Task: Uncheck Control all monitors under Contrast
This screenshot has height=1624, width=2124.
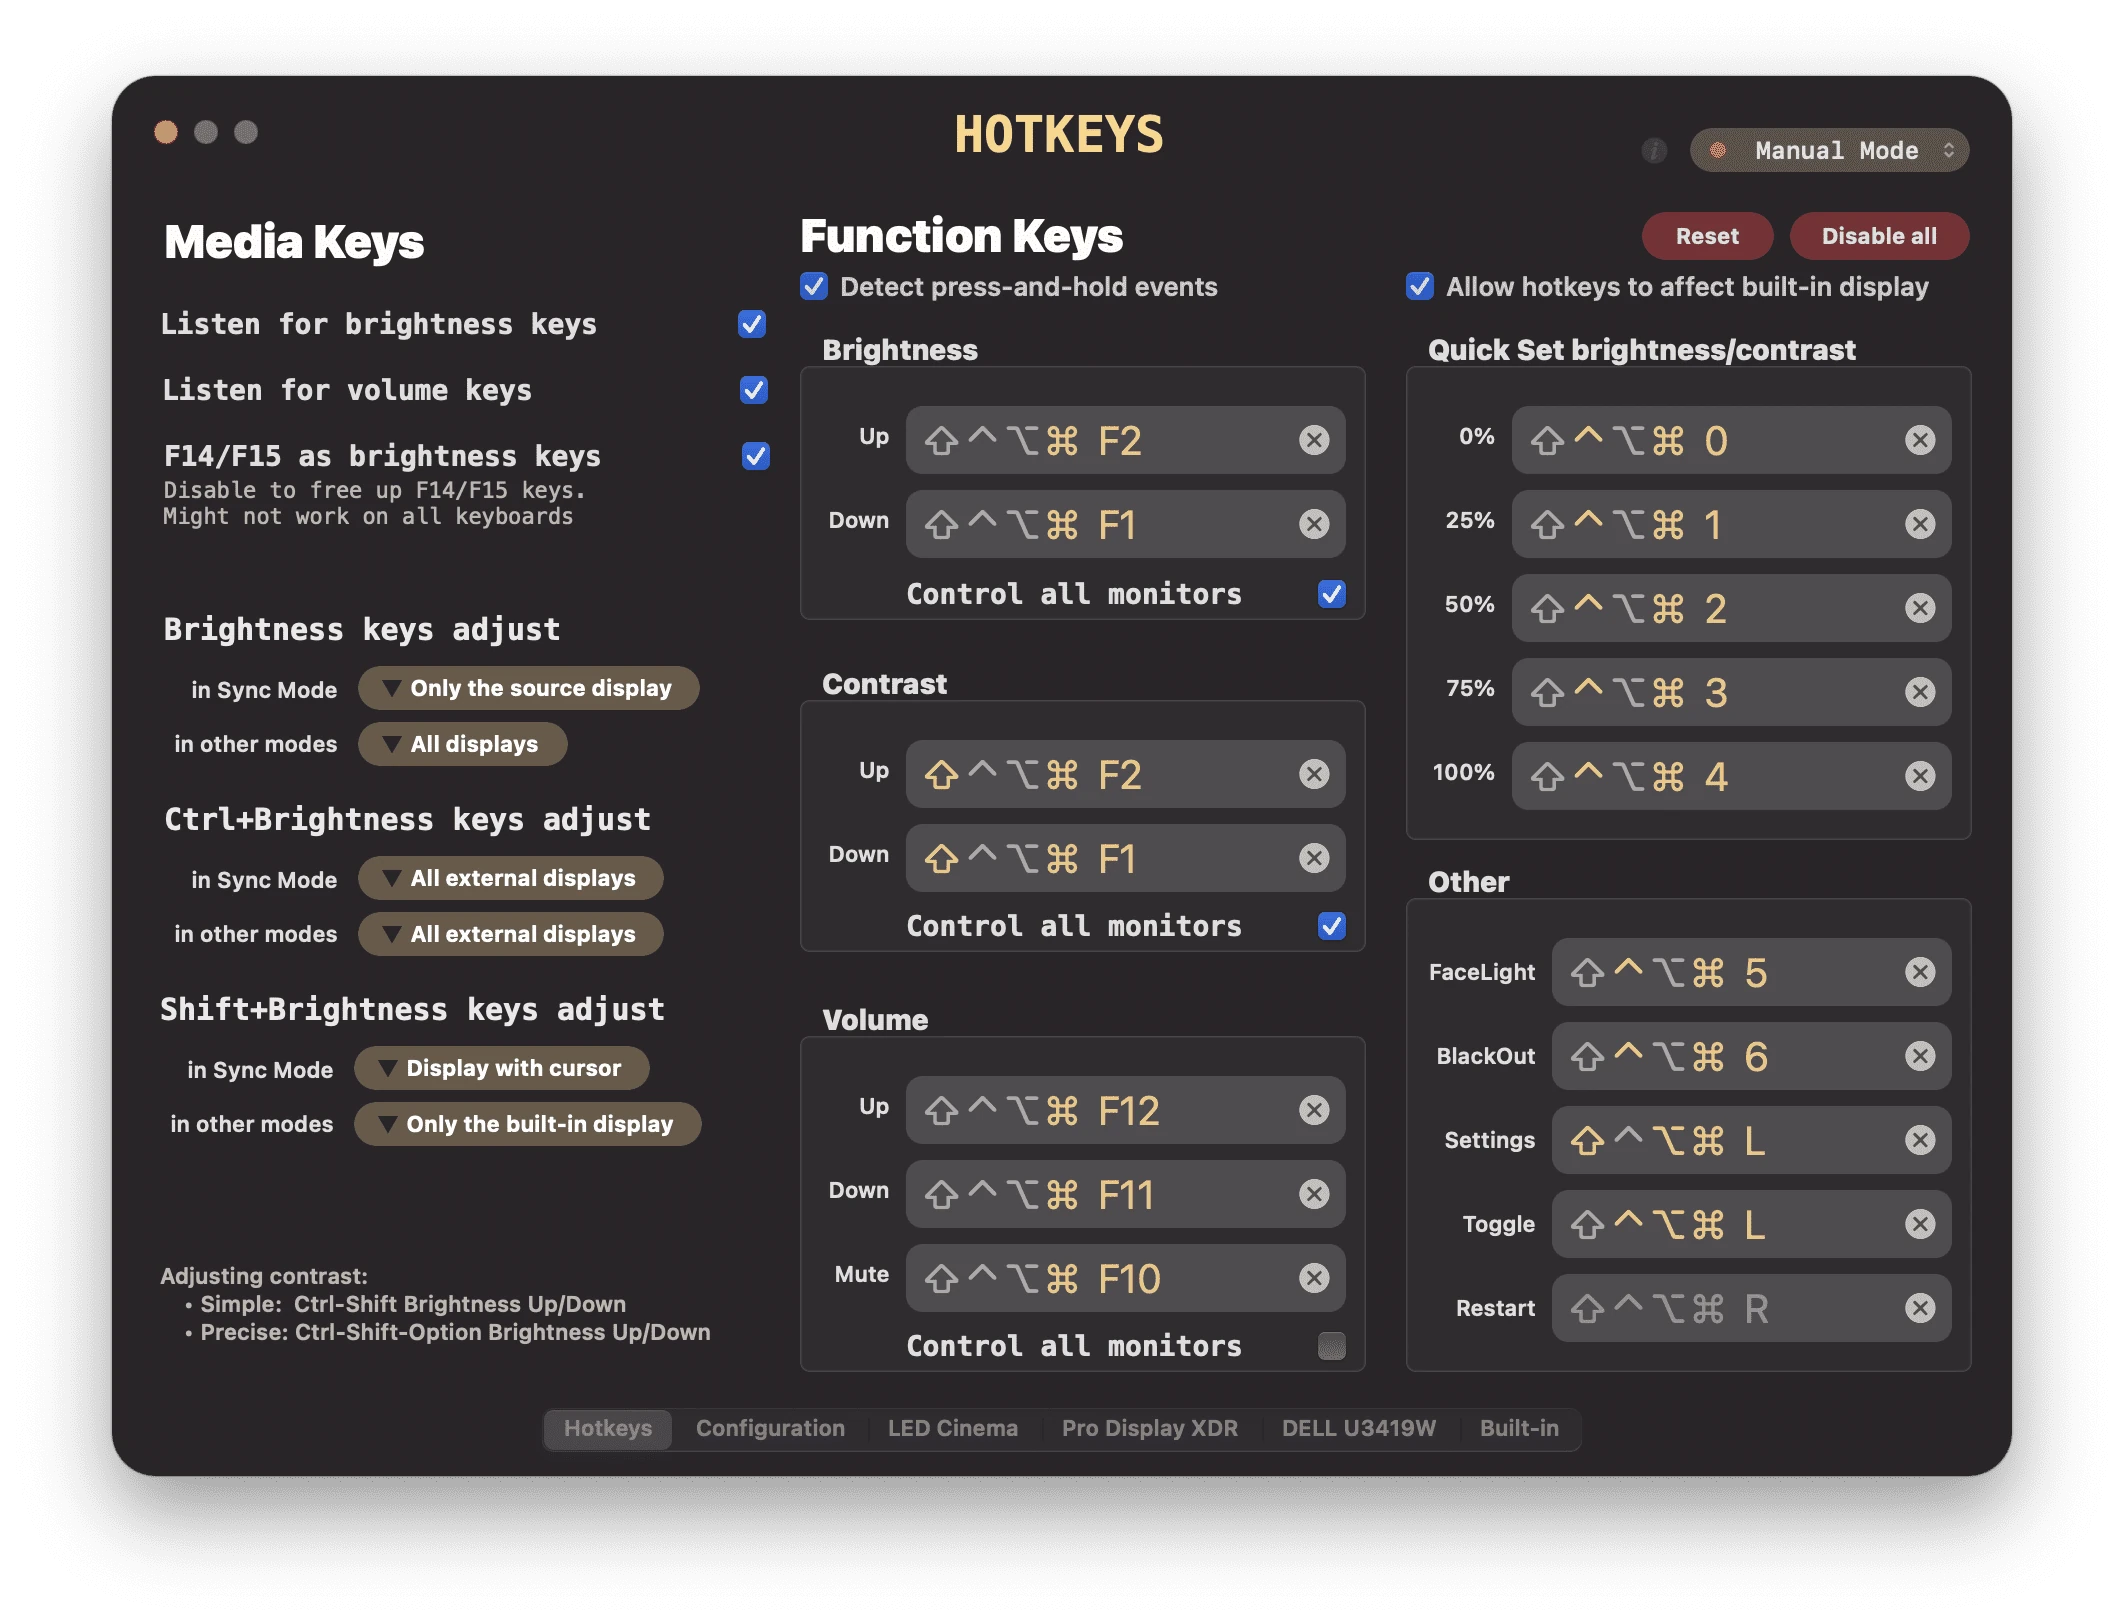Action: pos(1332,926)
